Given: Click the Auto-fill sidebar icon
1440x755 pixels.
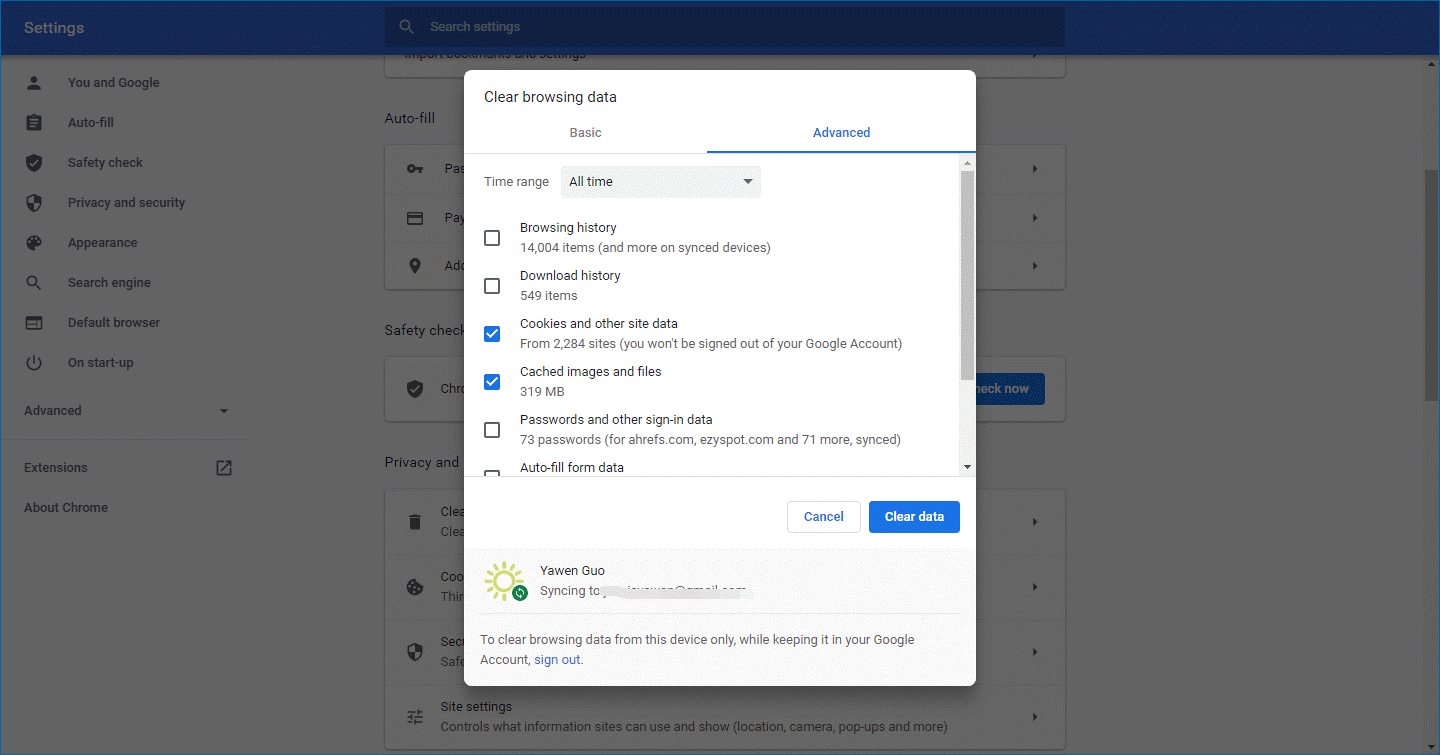Looking at the screenshot, I should (x=35, y=122).
